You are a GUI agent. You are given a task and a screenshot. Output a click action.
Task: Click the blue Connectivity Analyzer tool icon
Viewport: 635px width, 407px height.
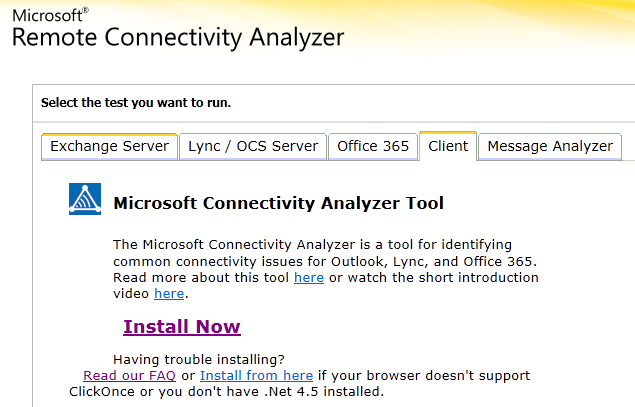[x=85, y=199]
